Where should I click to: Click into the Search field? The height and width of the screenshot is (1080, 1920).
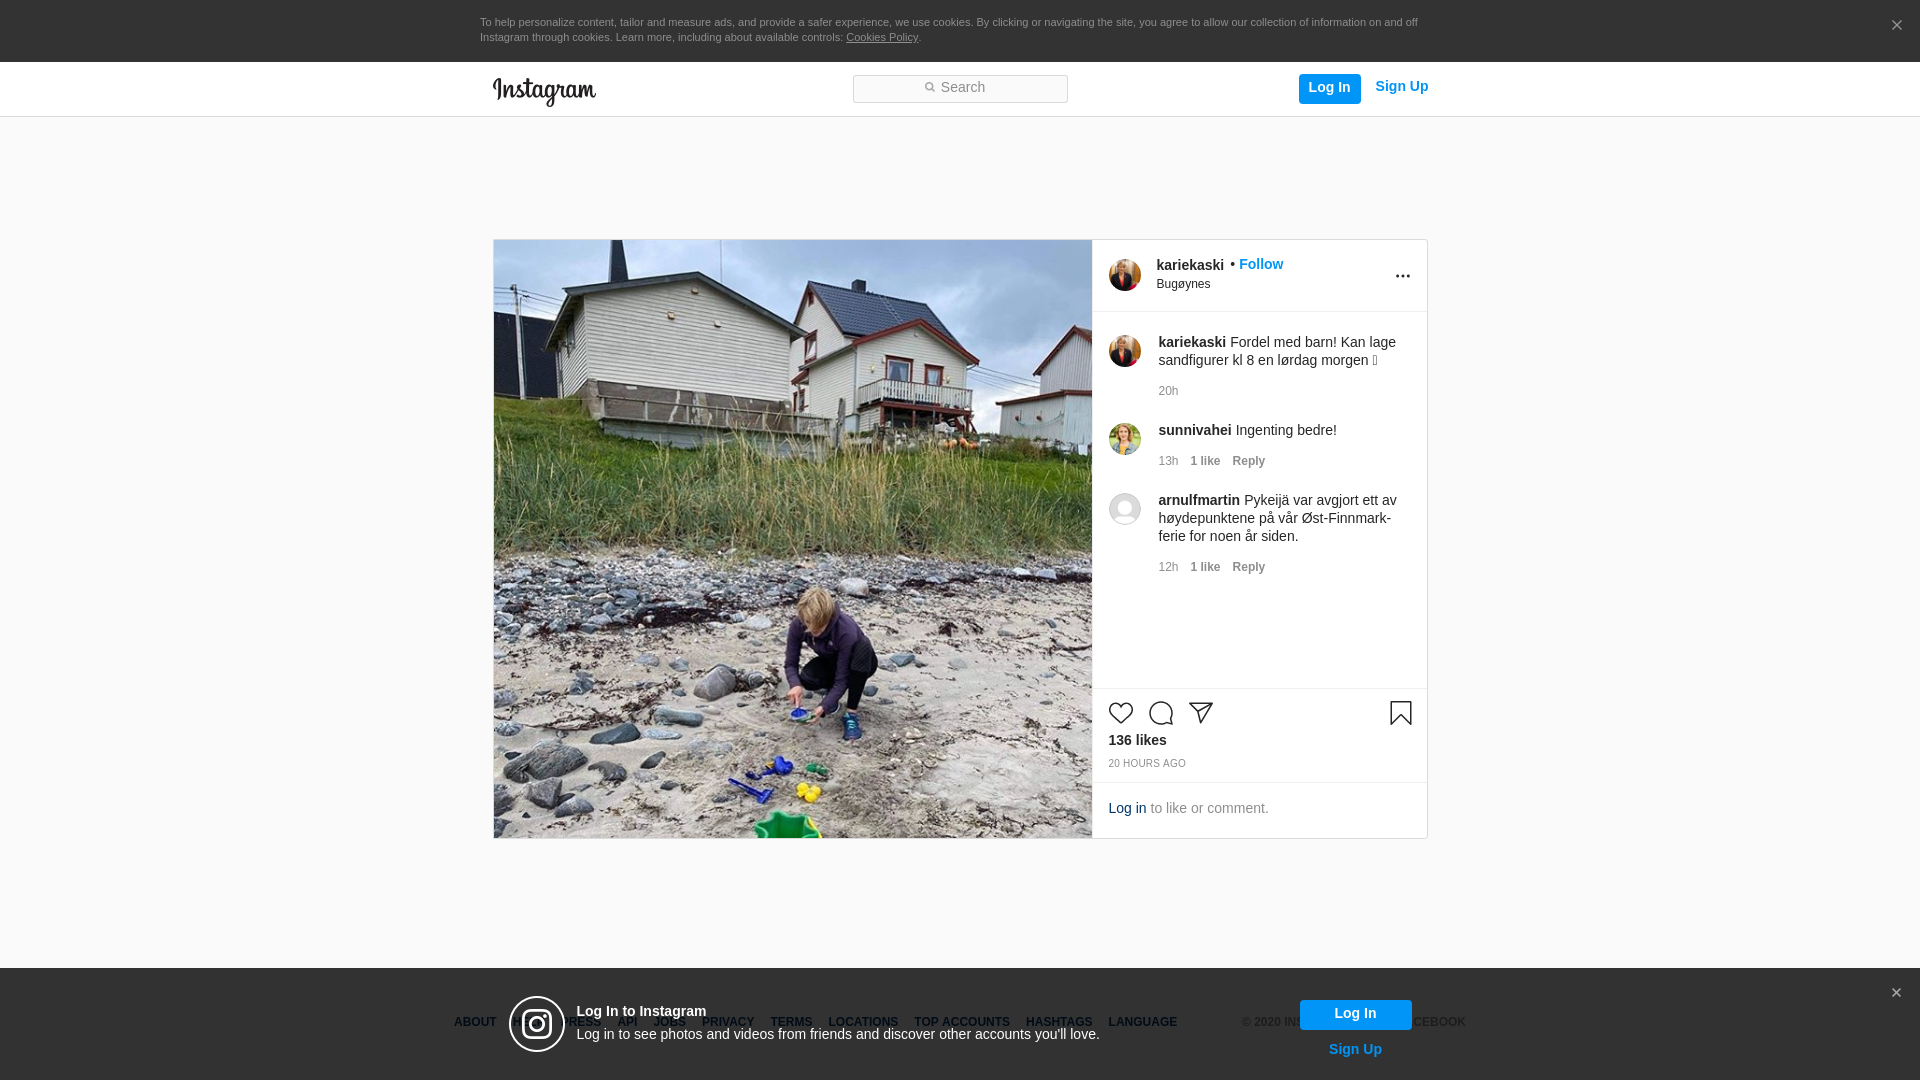pos(960,88)
